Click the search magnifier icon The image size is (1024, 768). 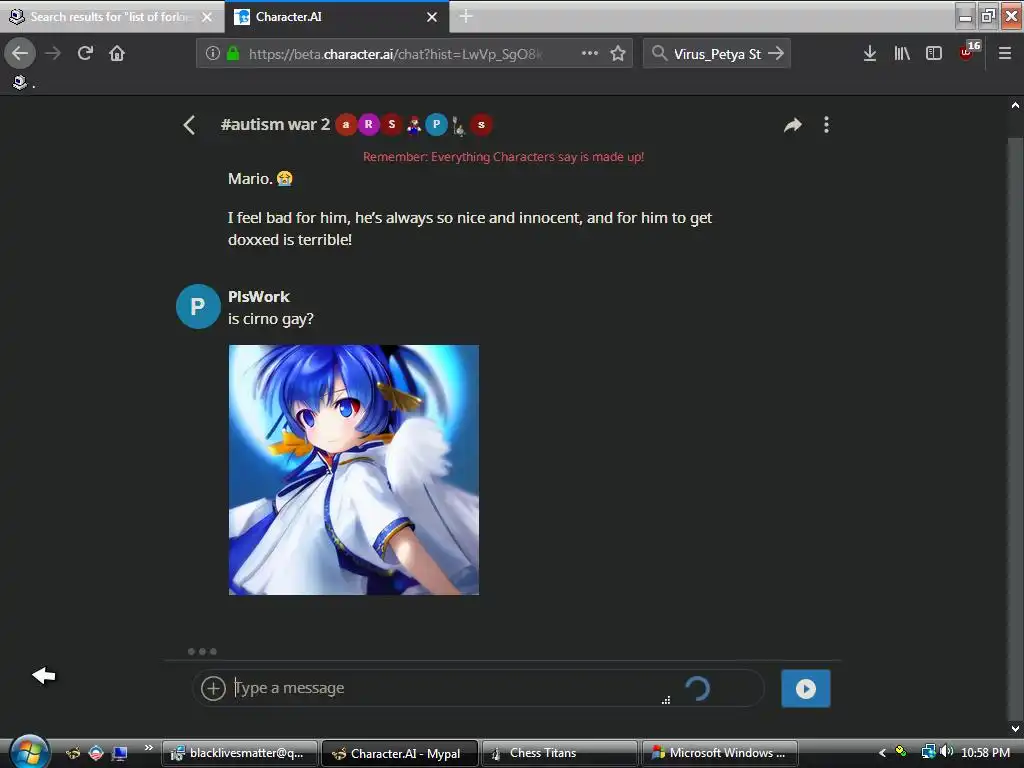(660, 54)
